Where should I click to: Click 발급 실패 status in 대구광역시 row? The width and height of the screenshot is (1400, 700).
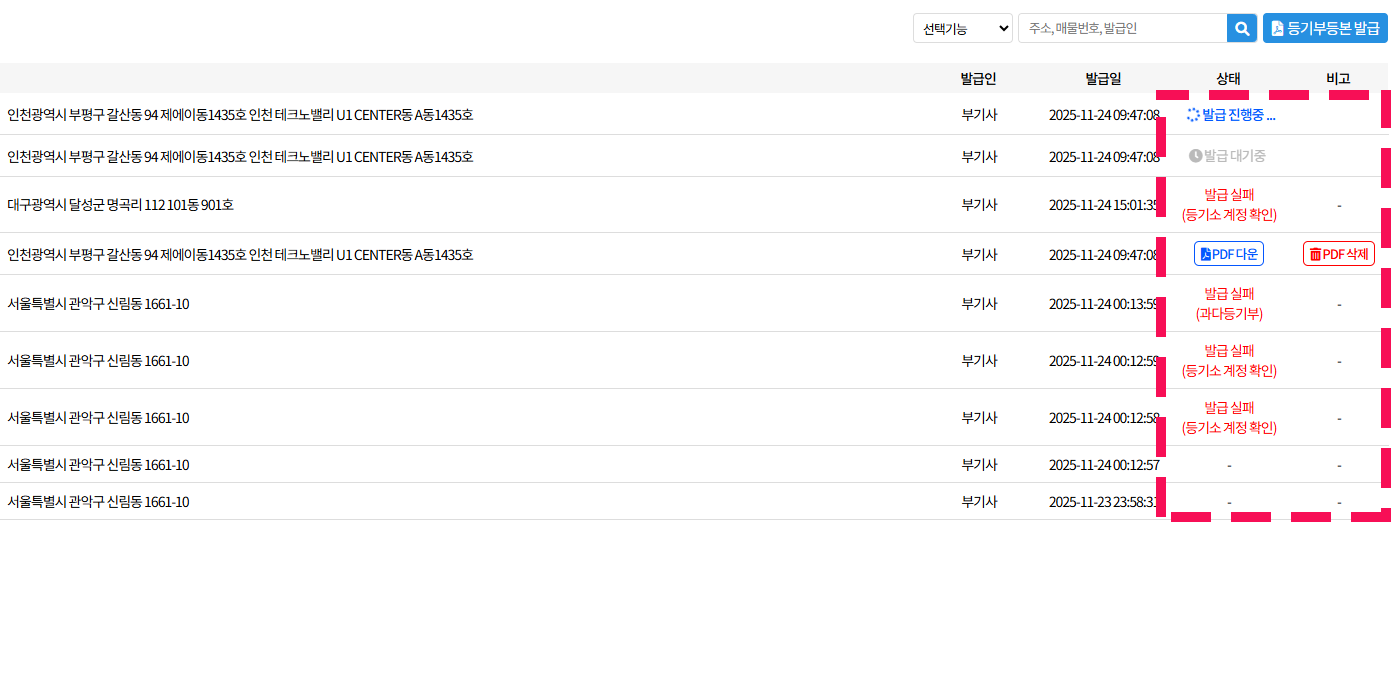pos(1229,205)
